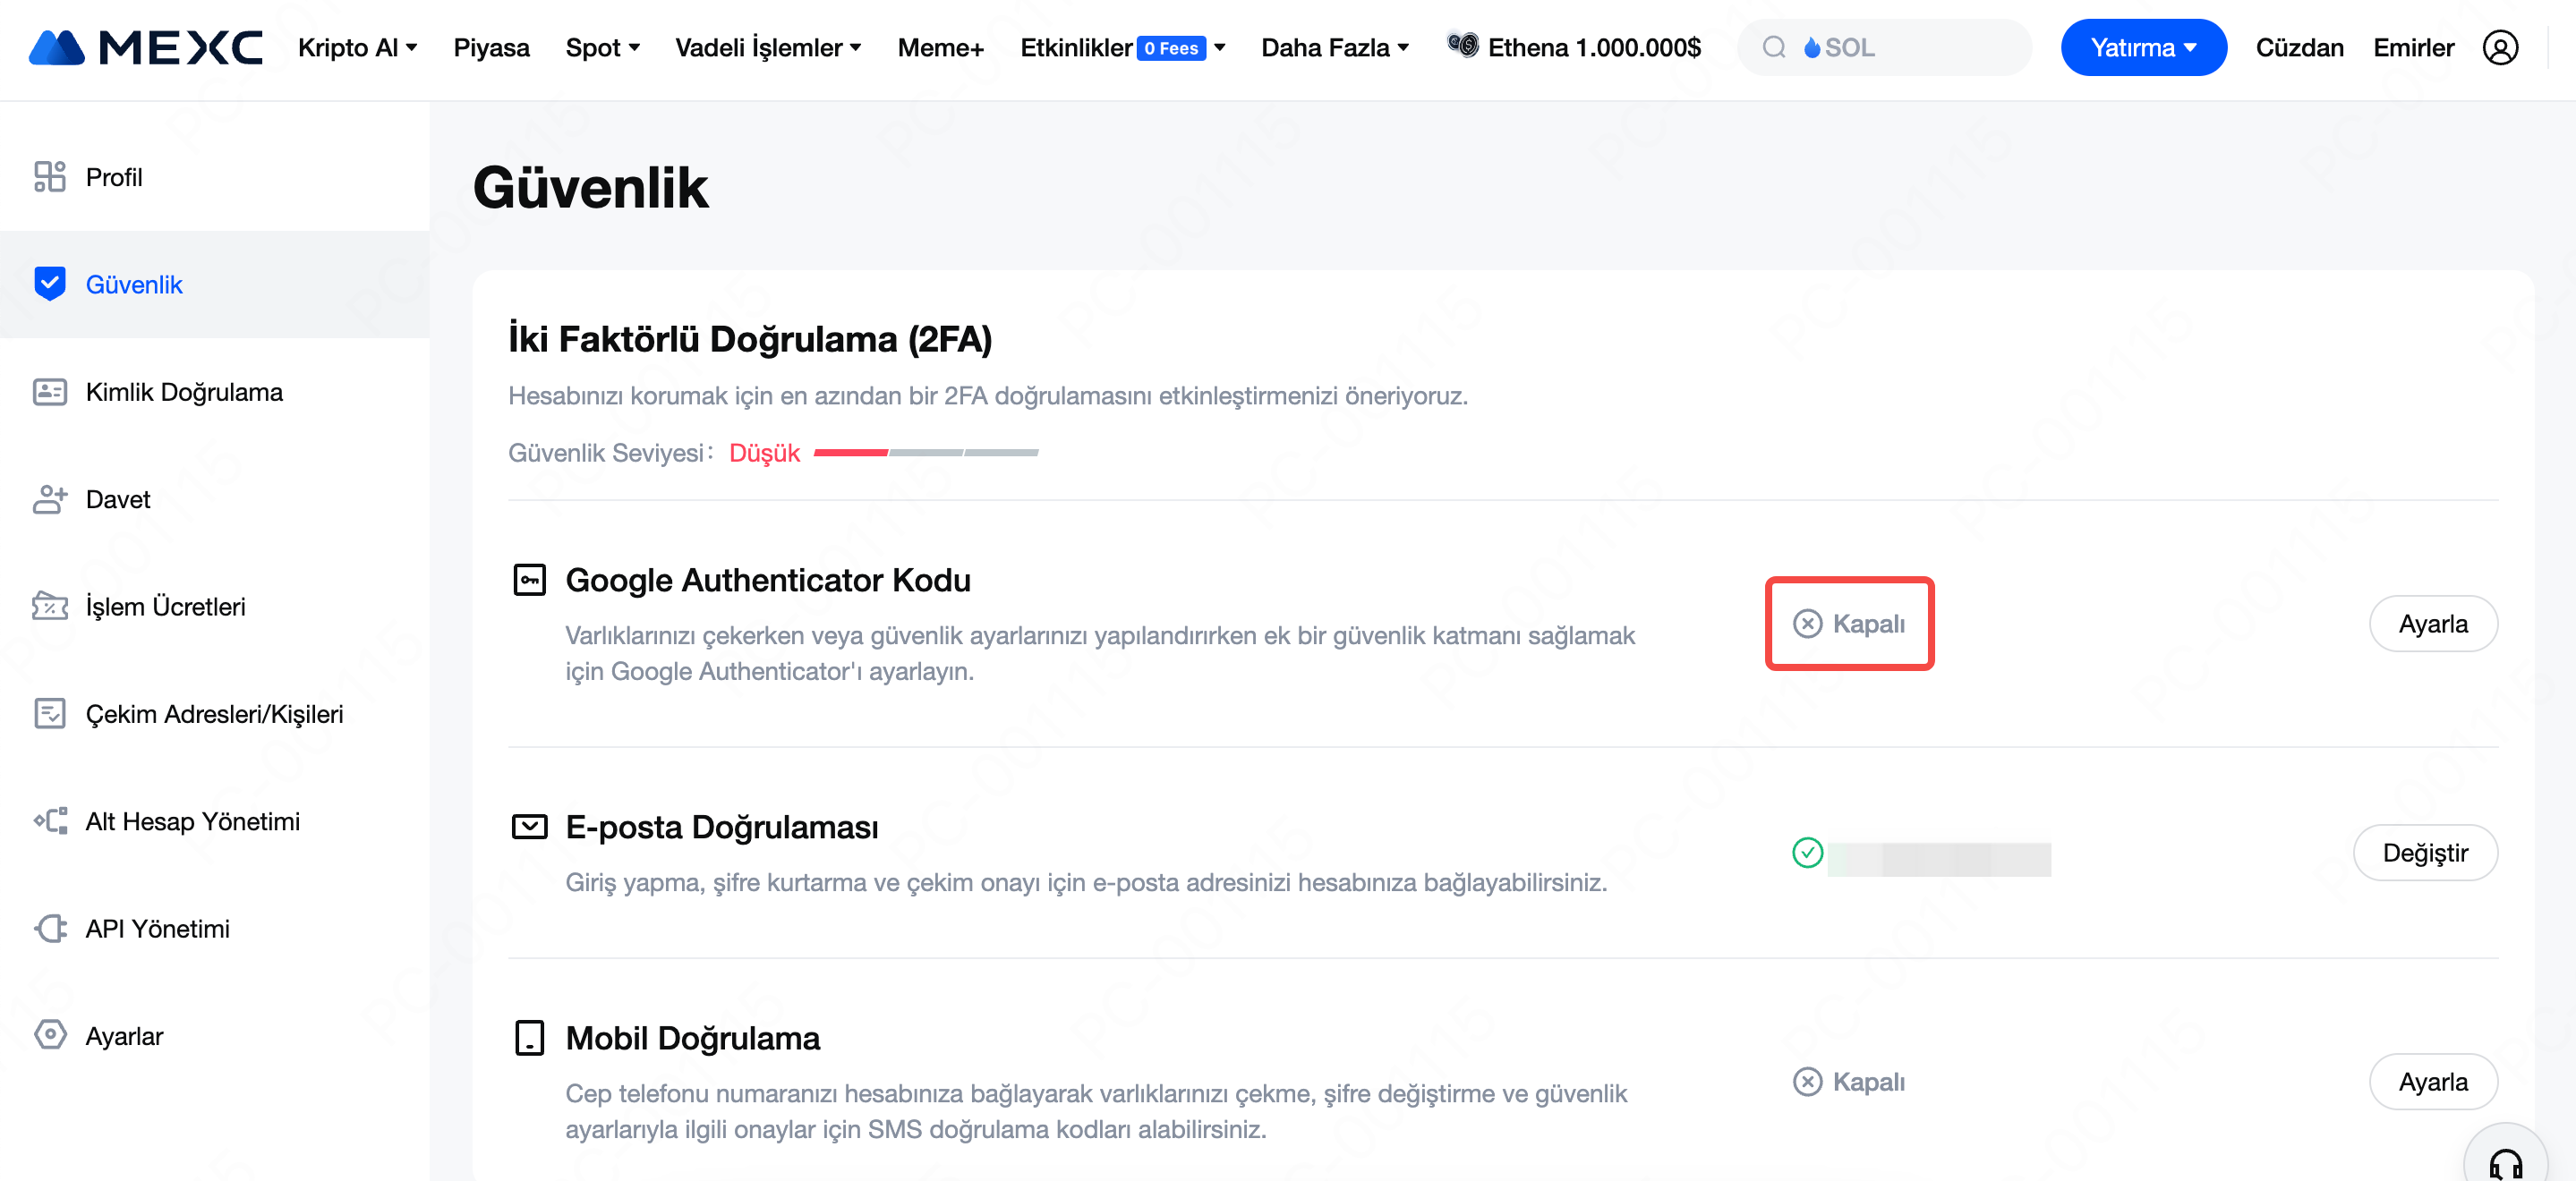The width and height of the screenshot is (2576, 1181).
Task: Open İşlem Ücretleri in the sidebar
Action: pyautogui.click(x=214, y=606)
